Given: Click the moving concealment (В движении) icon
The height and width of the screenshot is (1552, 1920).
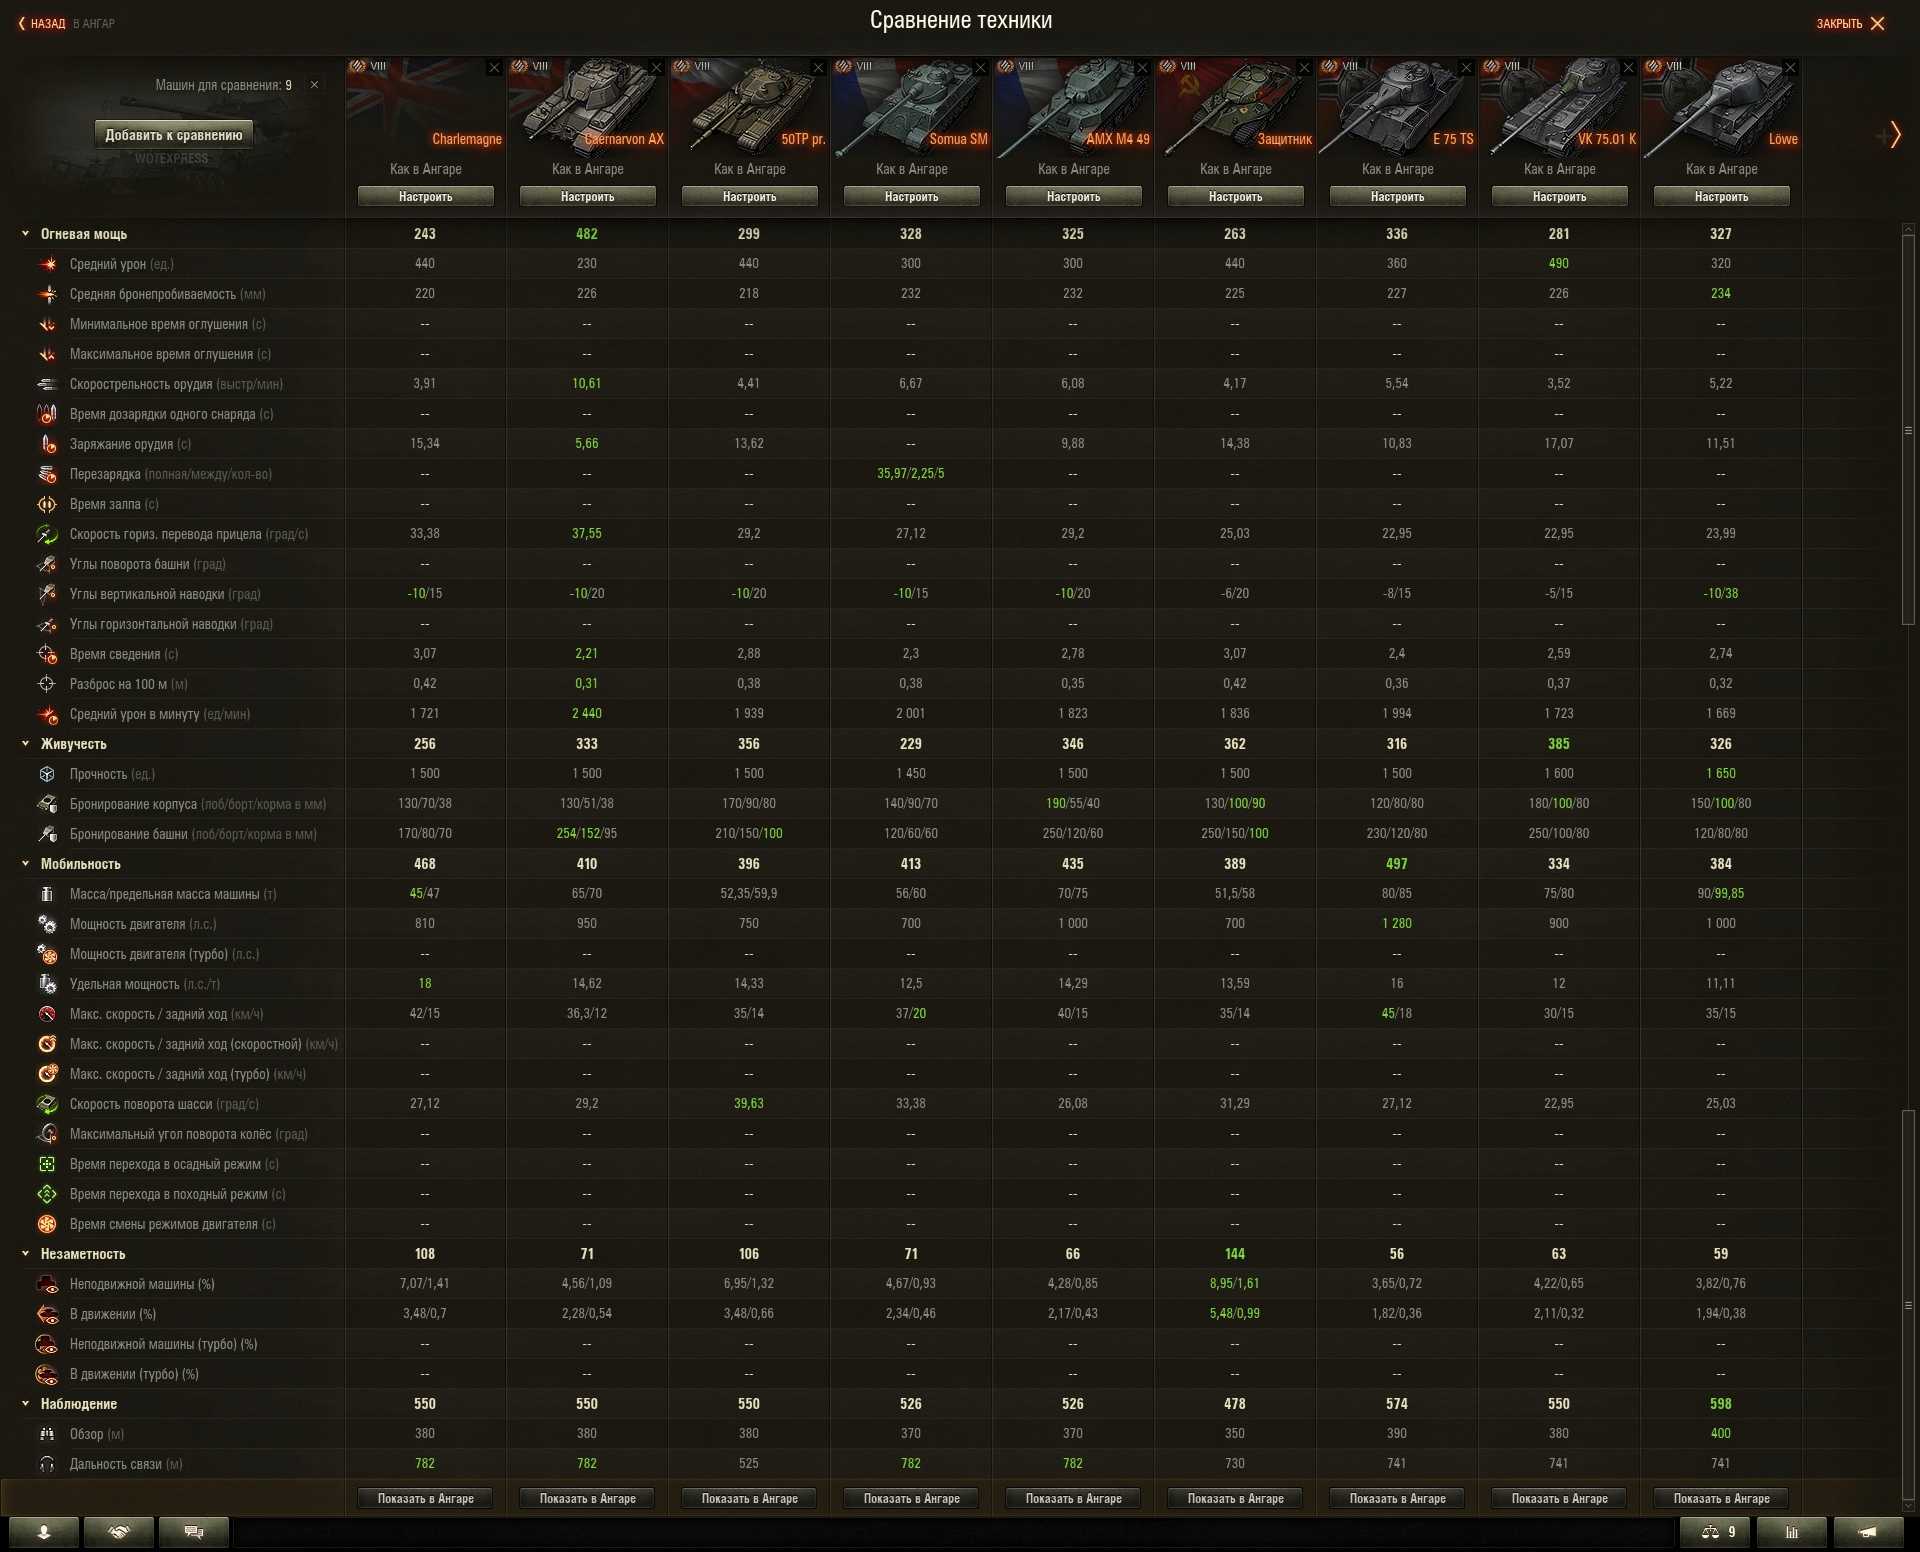Looking at the screenshot, I should pos(47,1314).
